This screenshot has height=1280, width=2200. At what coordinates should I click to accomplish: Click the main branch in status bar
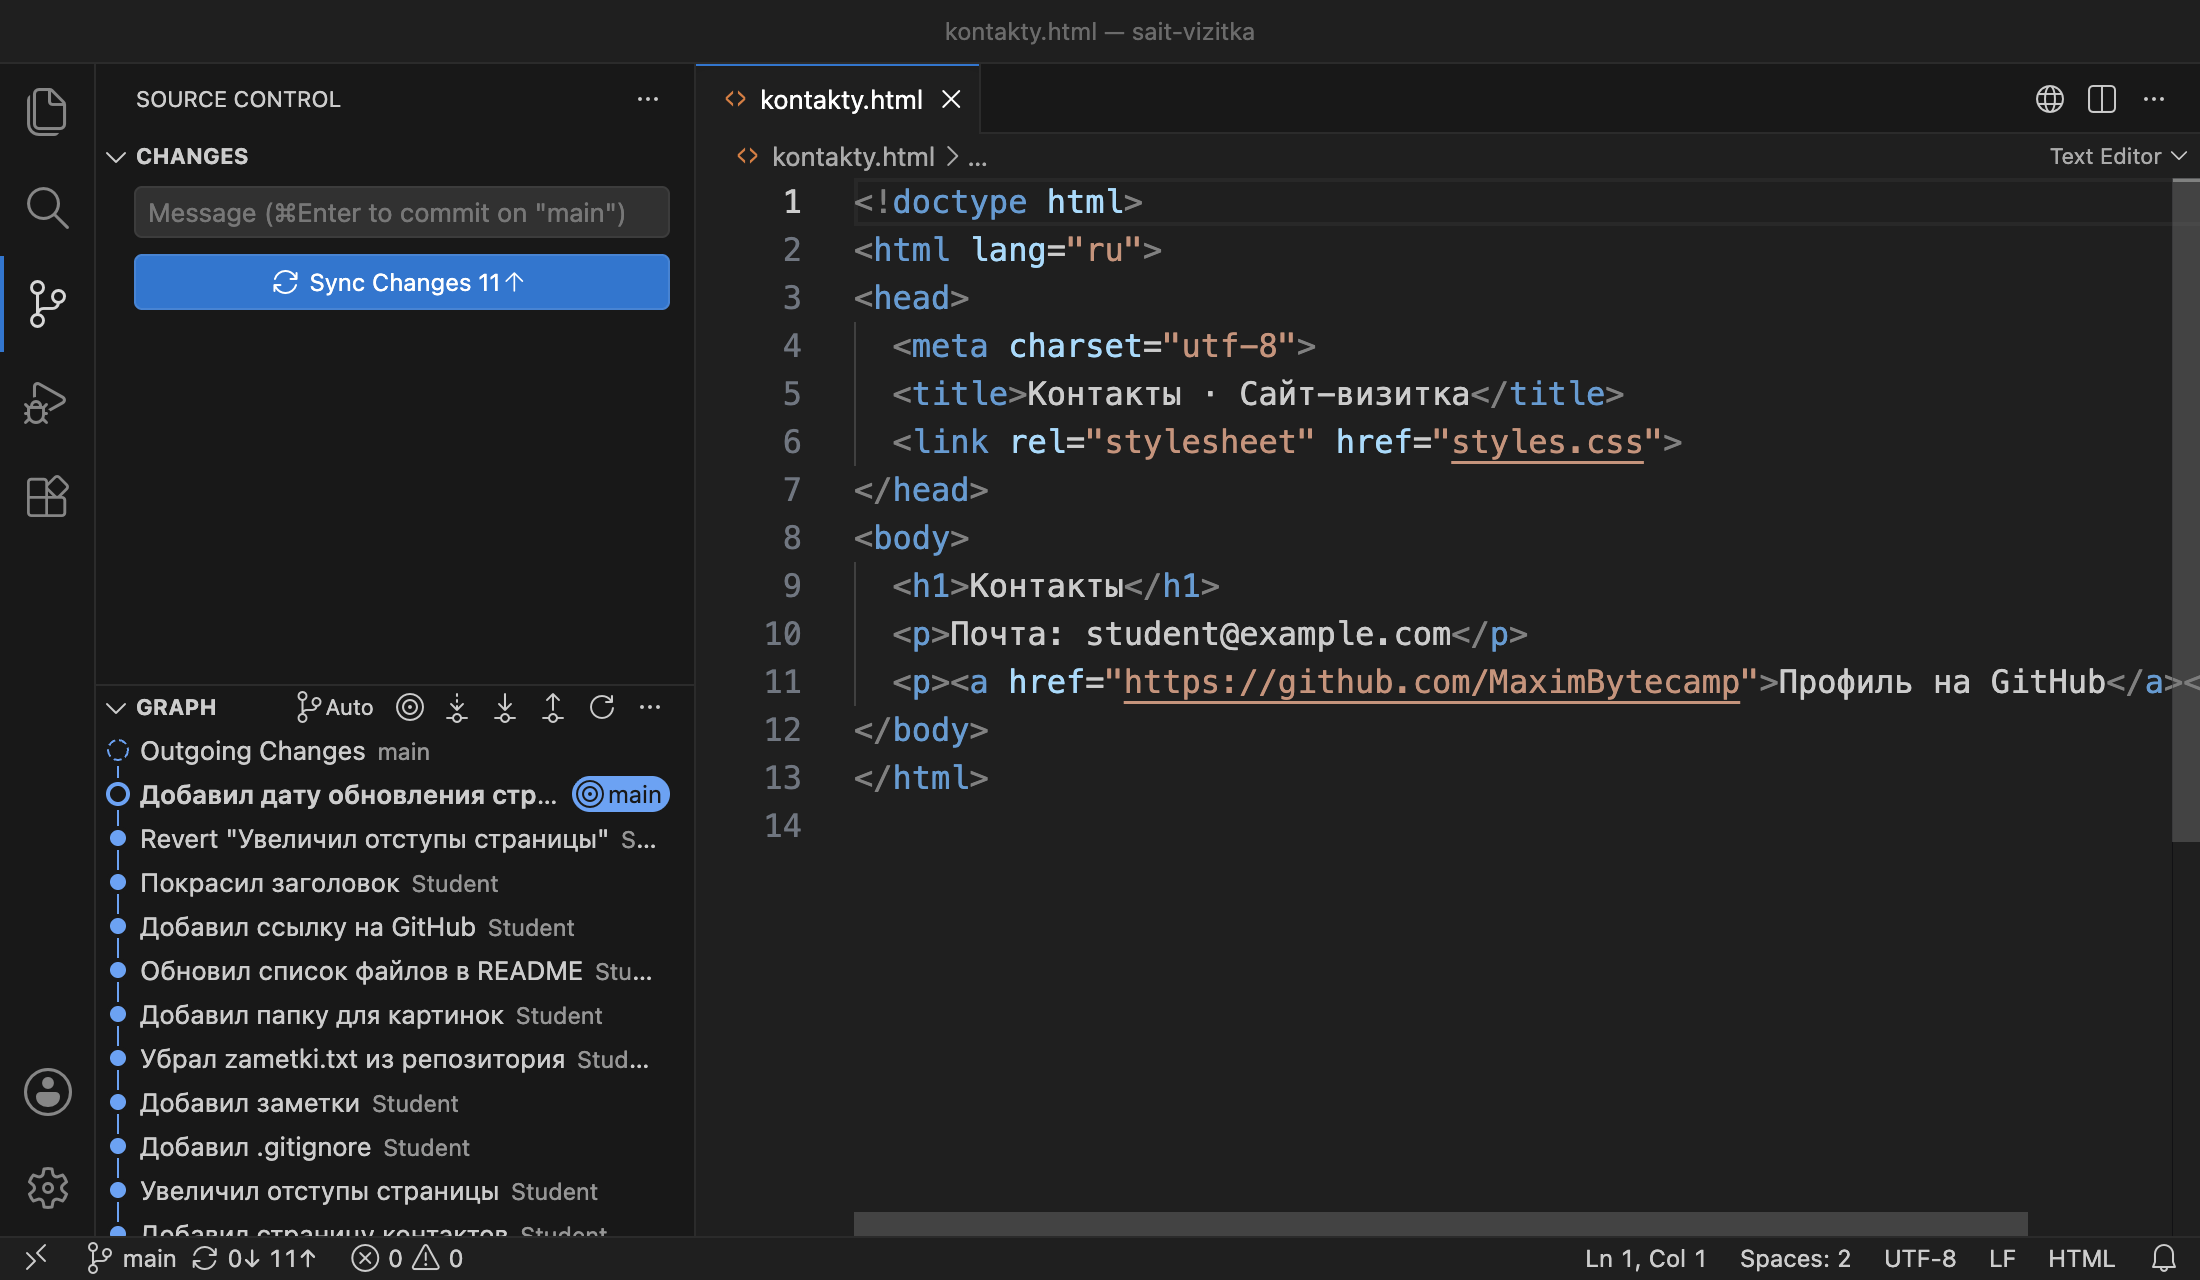(x=131, y=1258)
